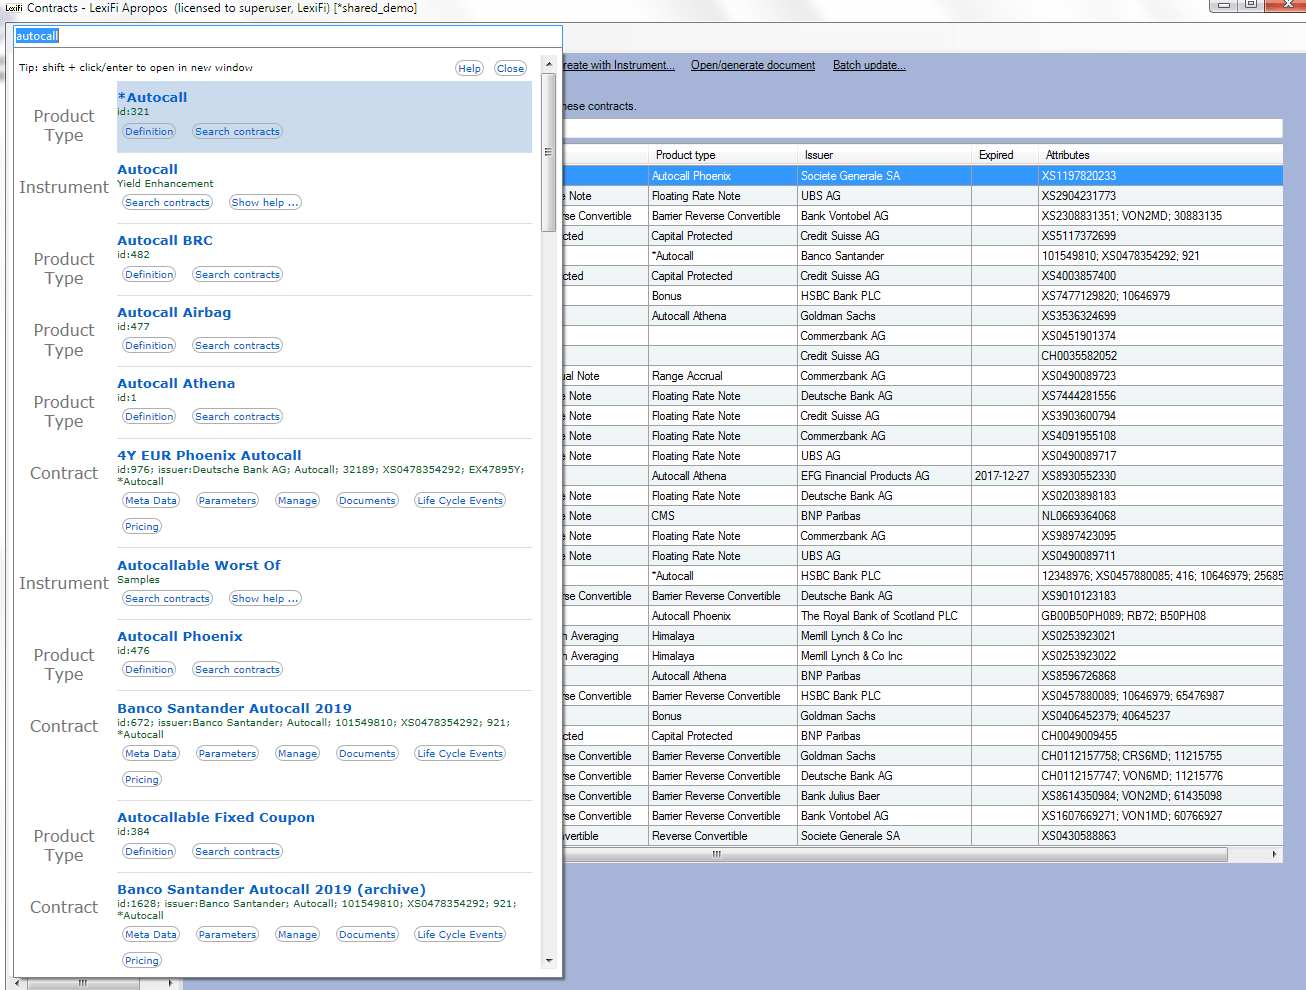The image size is (1306, 990).
Task: Open the 4Y EUR Phoenix Autocall contract
Action: point(209,455)
